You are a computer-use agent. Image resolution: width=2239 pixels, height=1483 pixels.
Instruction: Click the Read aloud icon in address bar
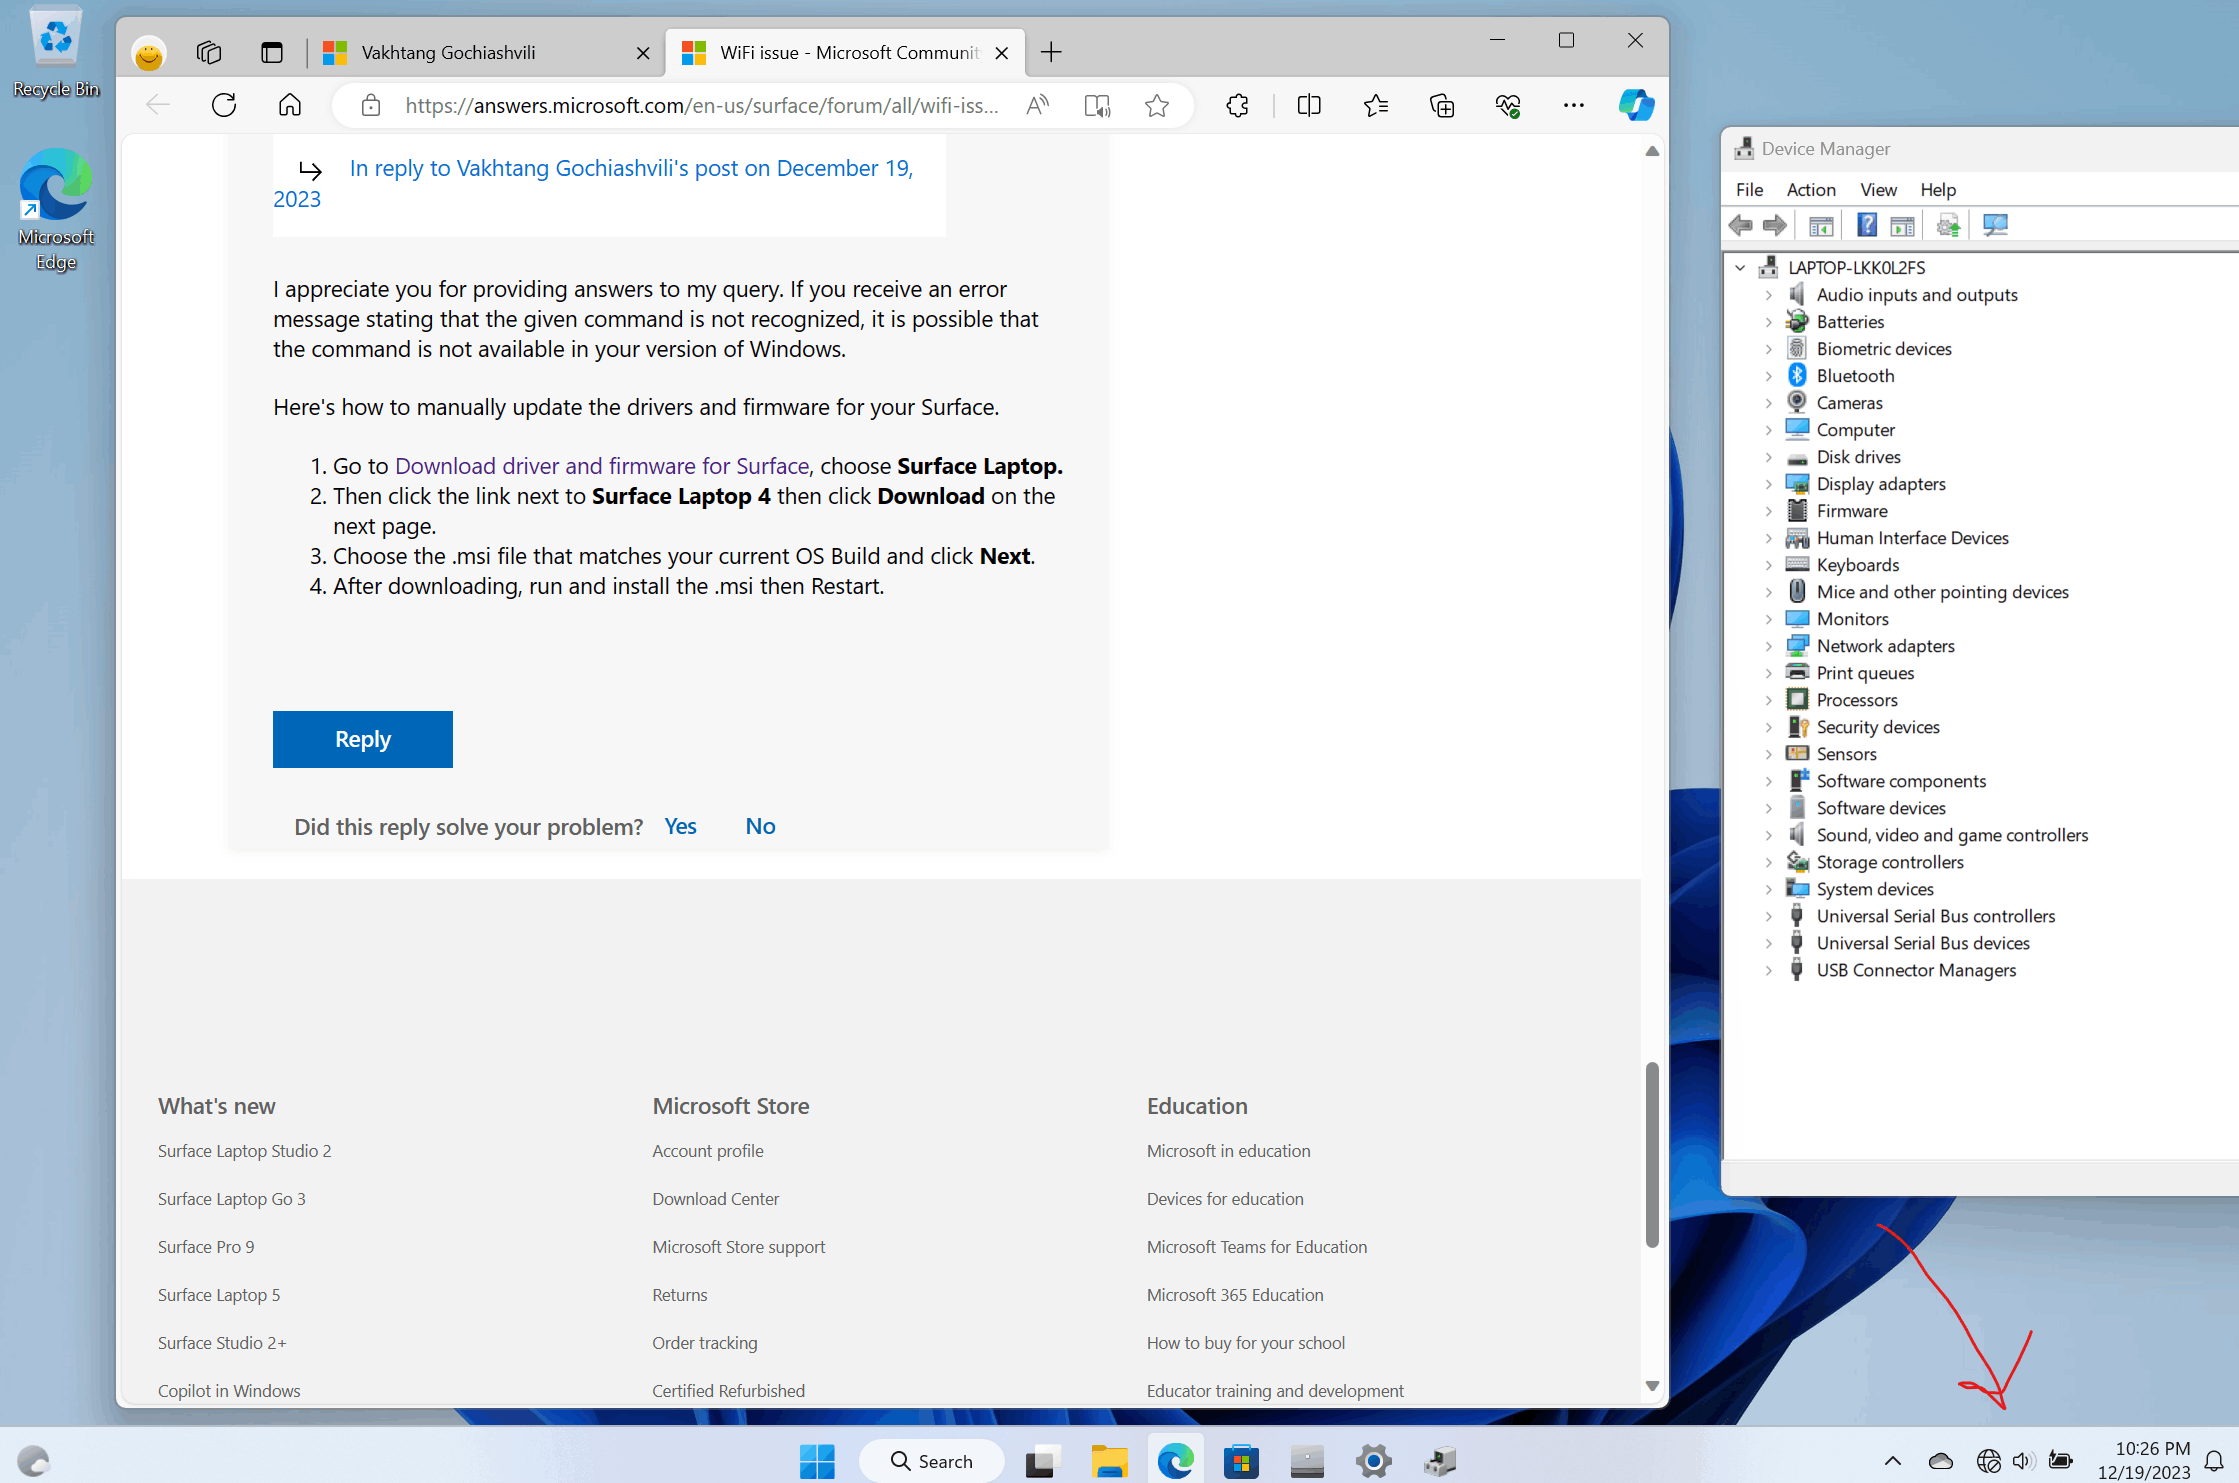(1037, 105)
